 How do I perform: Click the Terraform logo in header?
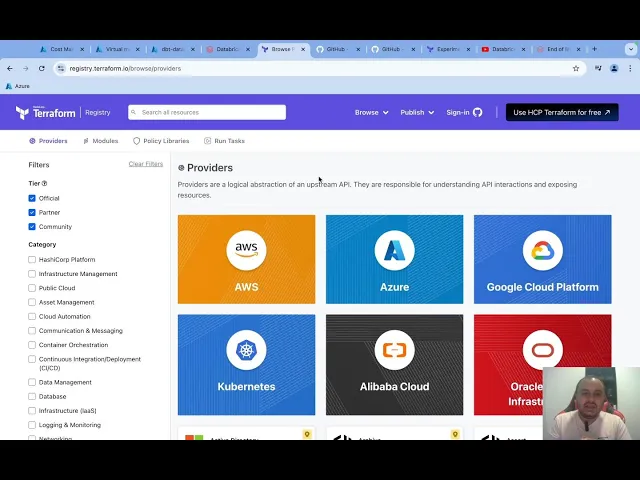(45, 112)
